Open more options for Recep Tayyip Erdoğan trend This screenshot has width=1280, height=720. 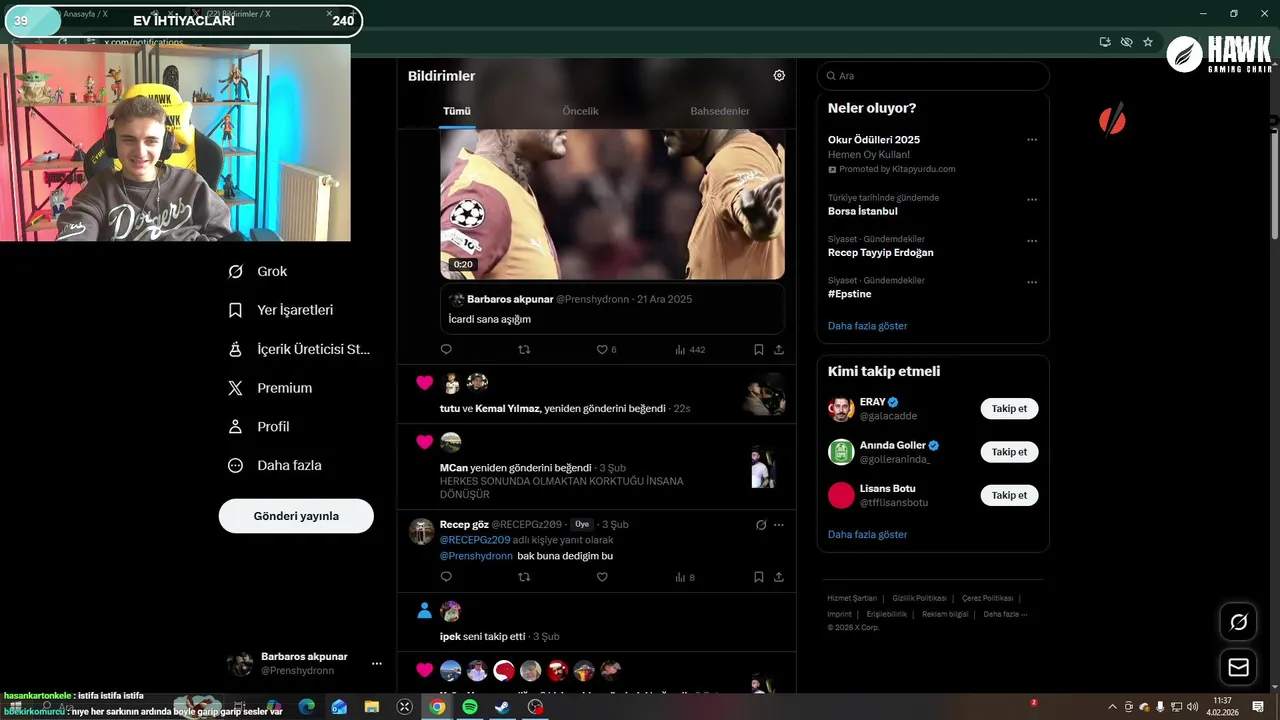1032,241
